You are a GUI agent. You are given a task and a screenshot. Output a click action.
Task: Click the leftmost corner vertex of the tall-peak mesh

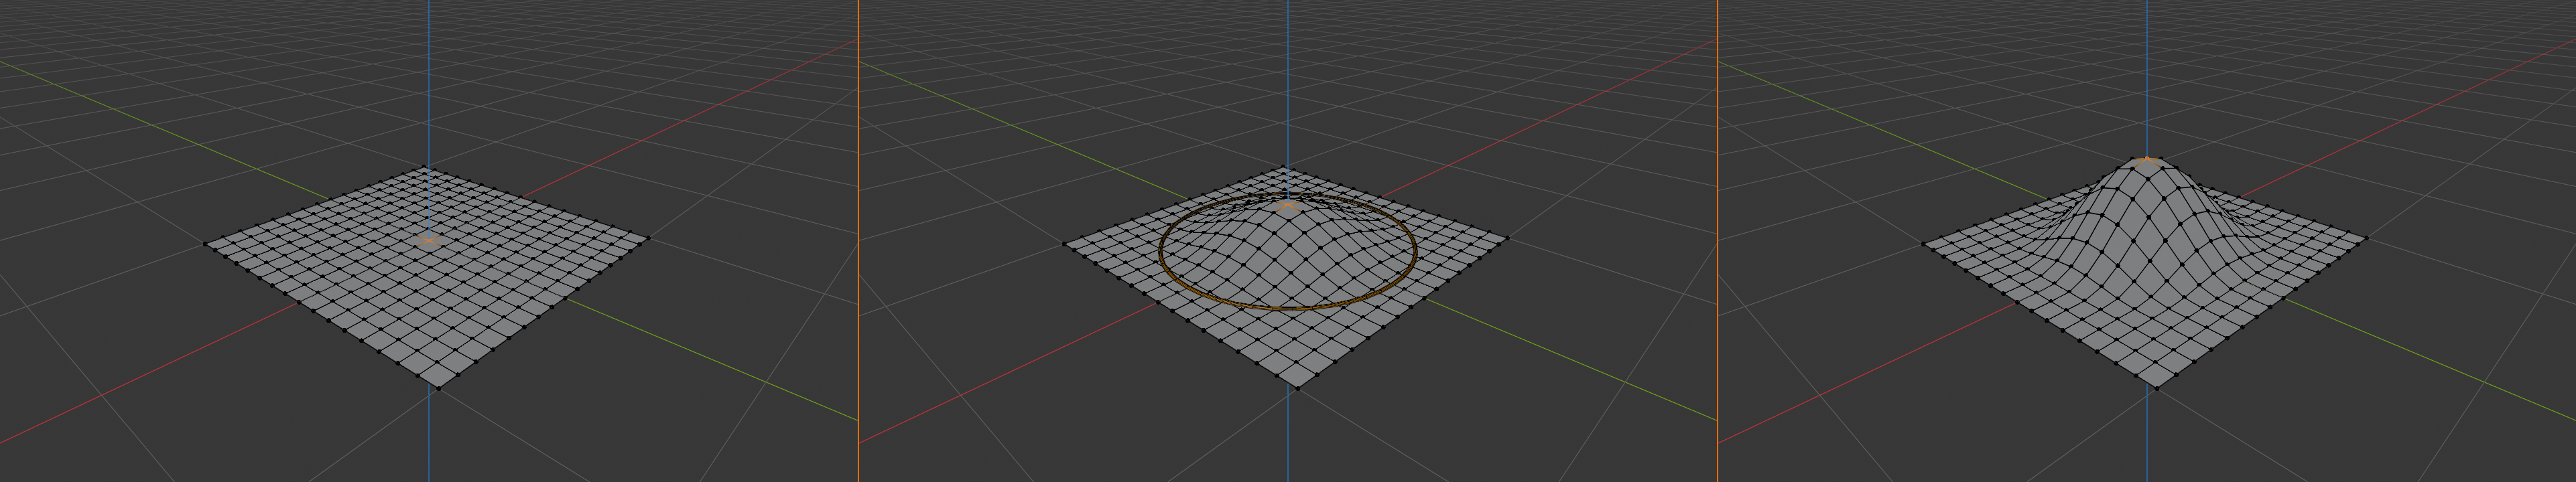[1923, 243]
